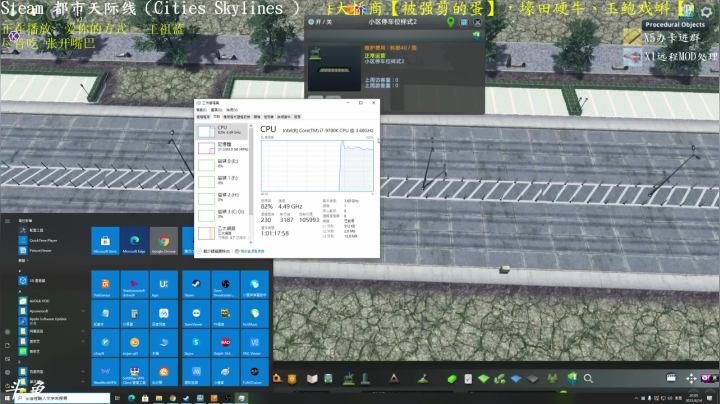Viewport: 720px width, 404px height.
Task: Click the taskbar search box
Action: (62, 398)
